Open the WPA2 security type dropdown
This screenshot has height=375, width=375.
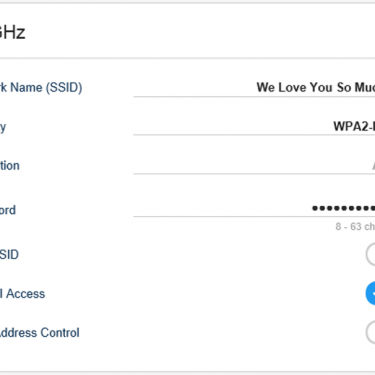(x=254, y=126)
